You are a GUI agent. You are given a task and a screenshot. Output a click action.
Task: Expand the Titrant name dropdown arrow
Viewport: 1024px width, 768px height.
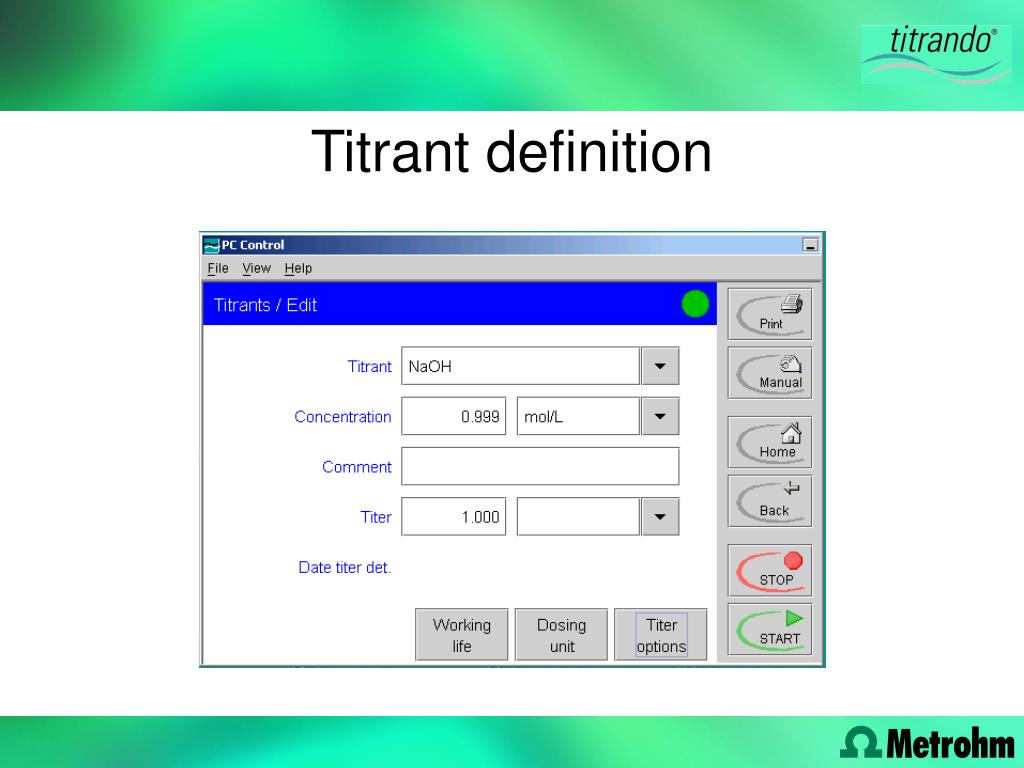click(x=660, y=366)
